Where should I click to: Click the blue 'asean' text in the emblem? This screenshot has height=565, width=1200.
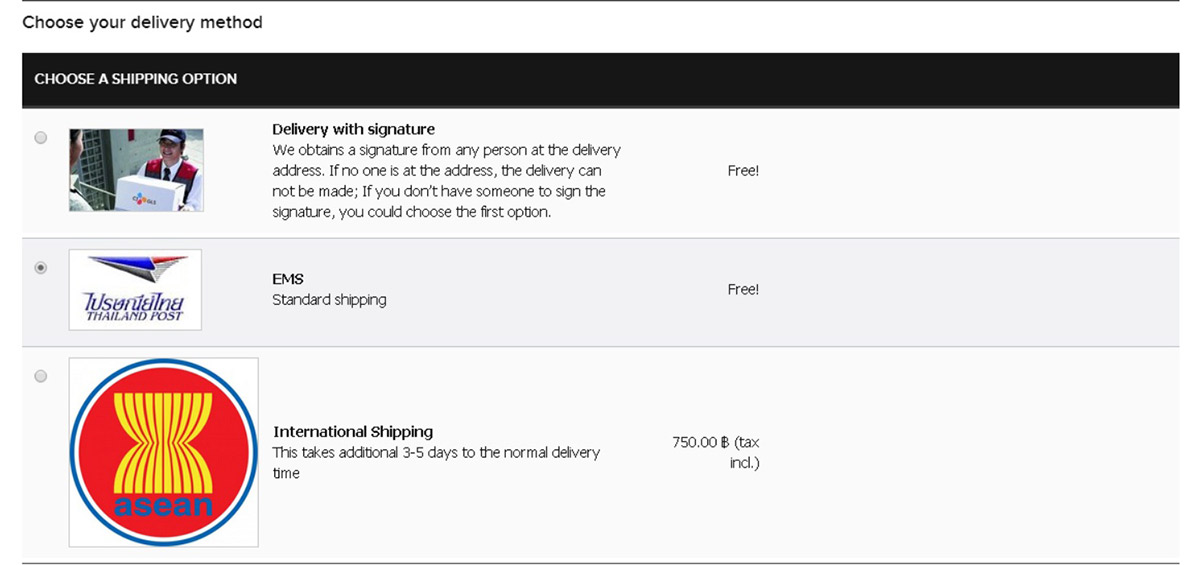coord(164,503)
